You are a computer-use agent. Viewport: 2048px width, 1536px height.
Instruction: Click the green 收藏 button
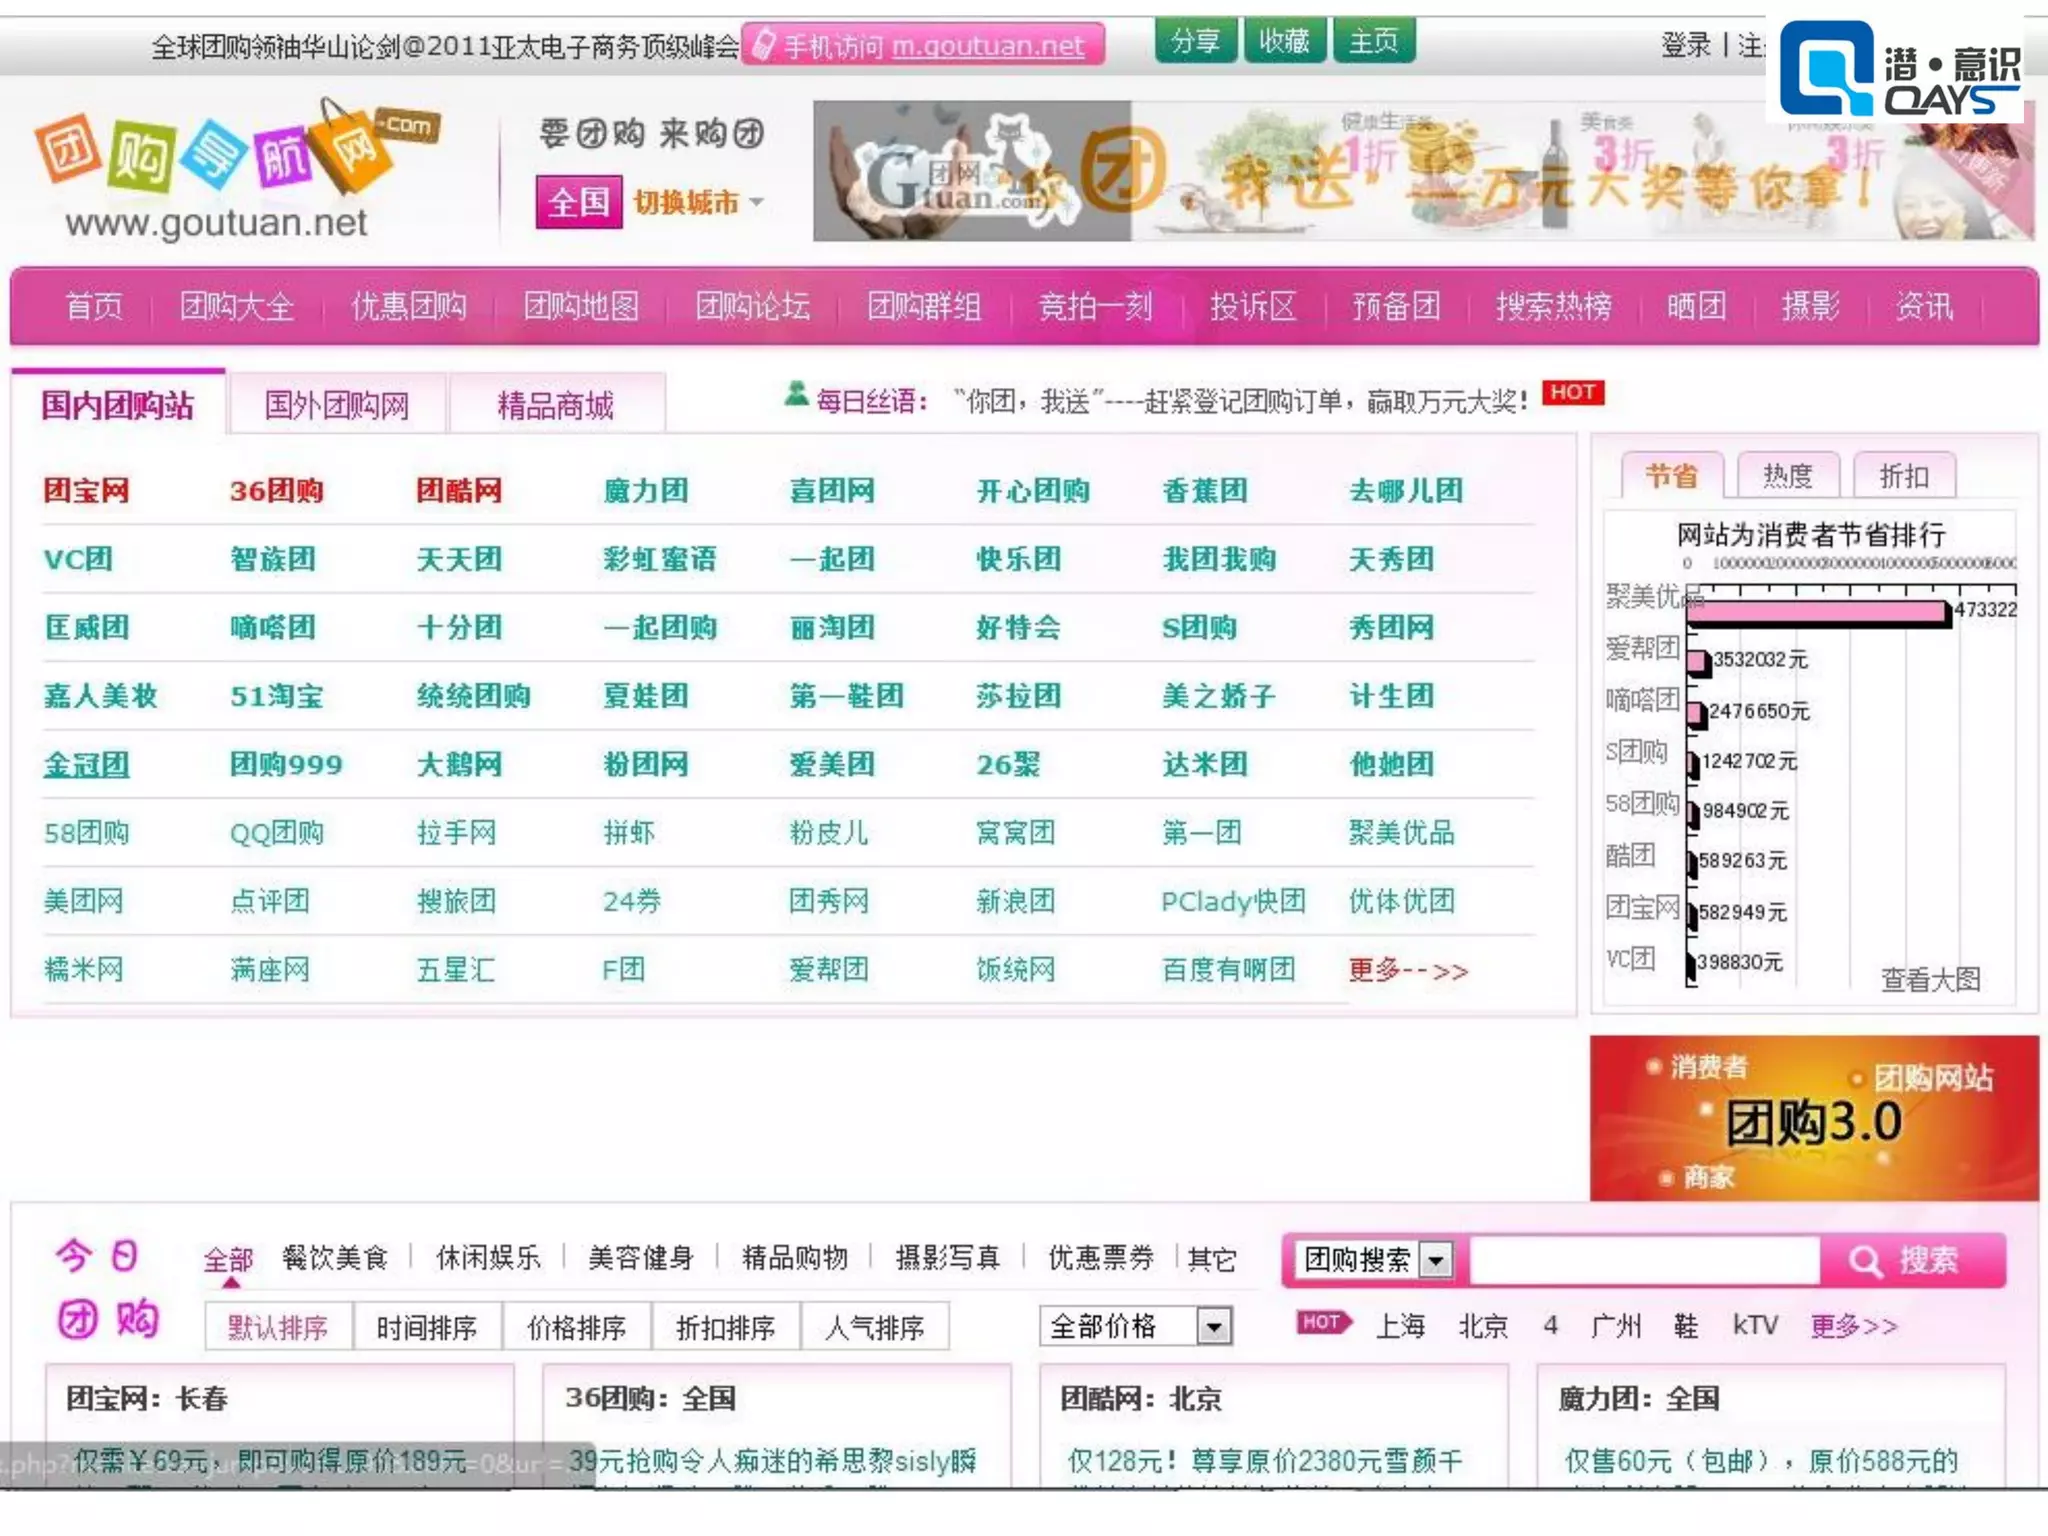(1284, 42)
